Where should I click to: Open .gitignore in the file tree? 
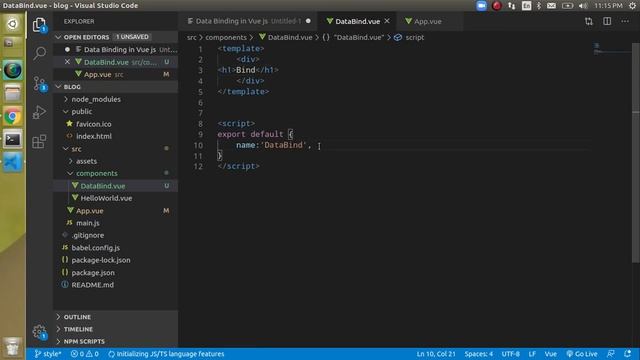[x=116, y=235]
